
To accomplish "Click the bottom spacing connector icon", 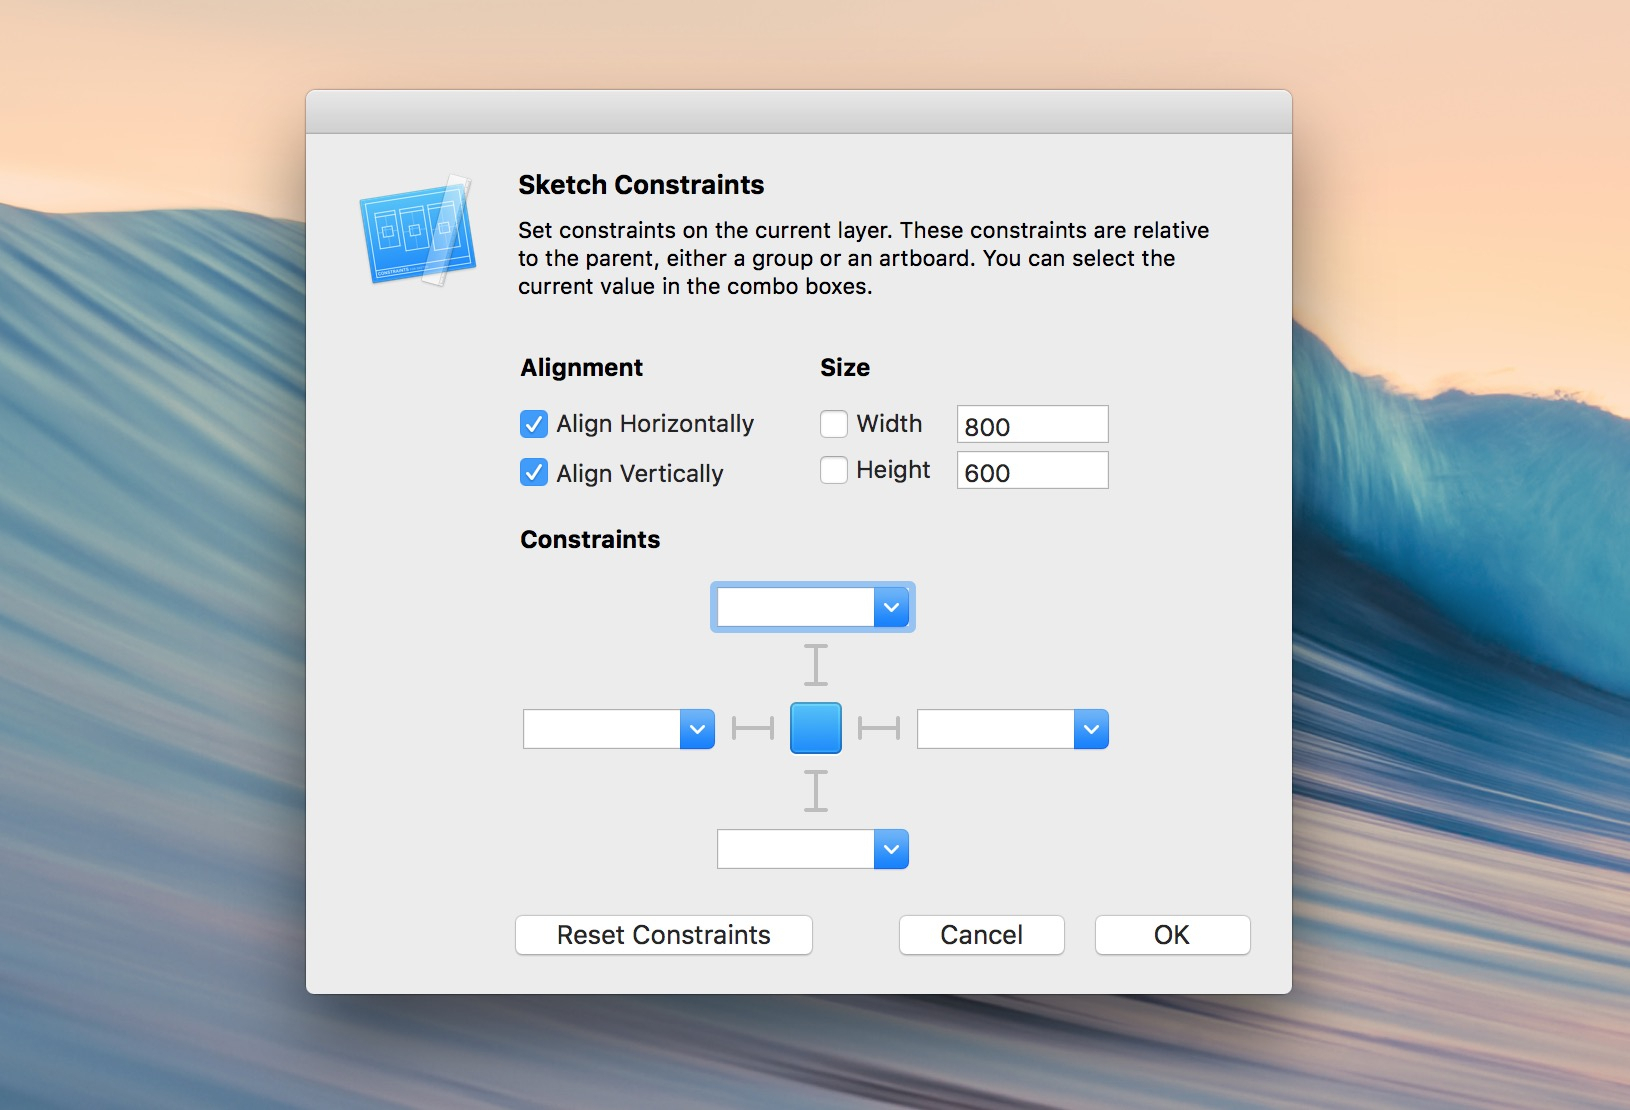I will point(816,792).
